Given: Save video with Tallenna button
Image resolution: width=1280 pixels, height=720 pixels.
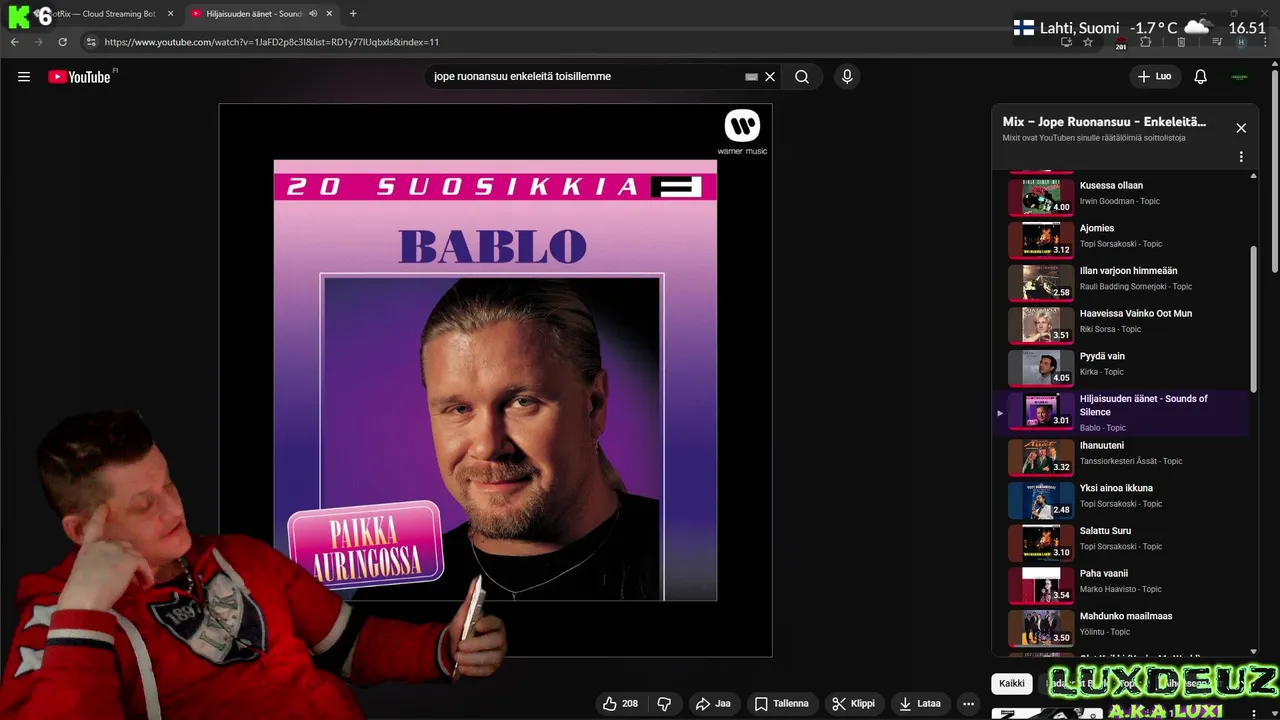Looking at the screenshot, I should click(x=781, y=704).
